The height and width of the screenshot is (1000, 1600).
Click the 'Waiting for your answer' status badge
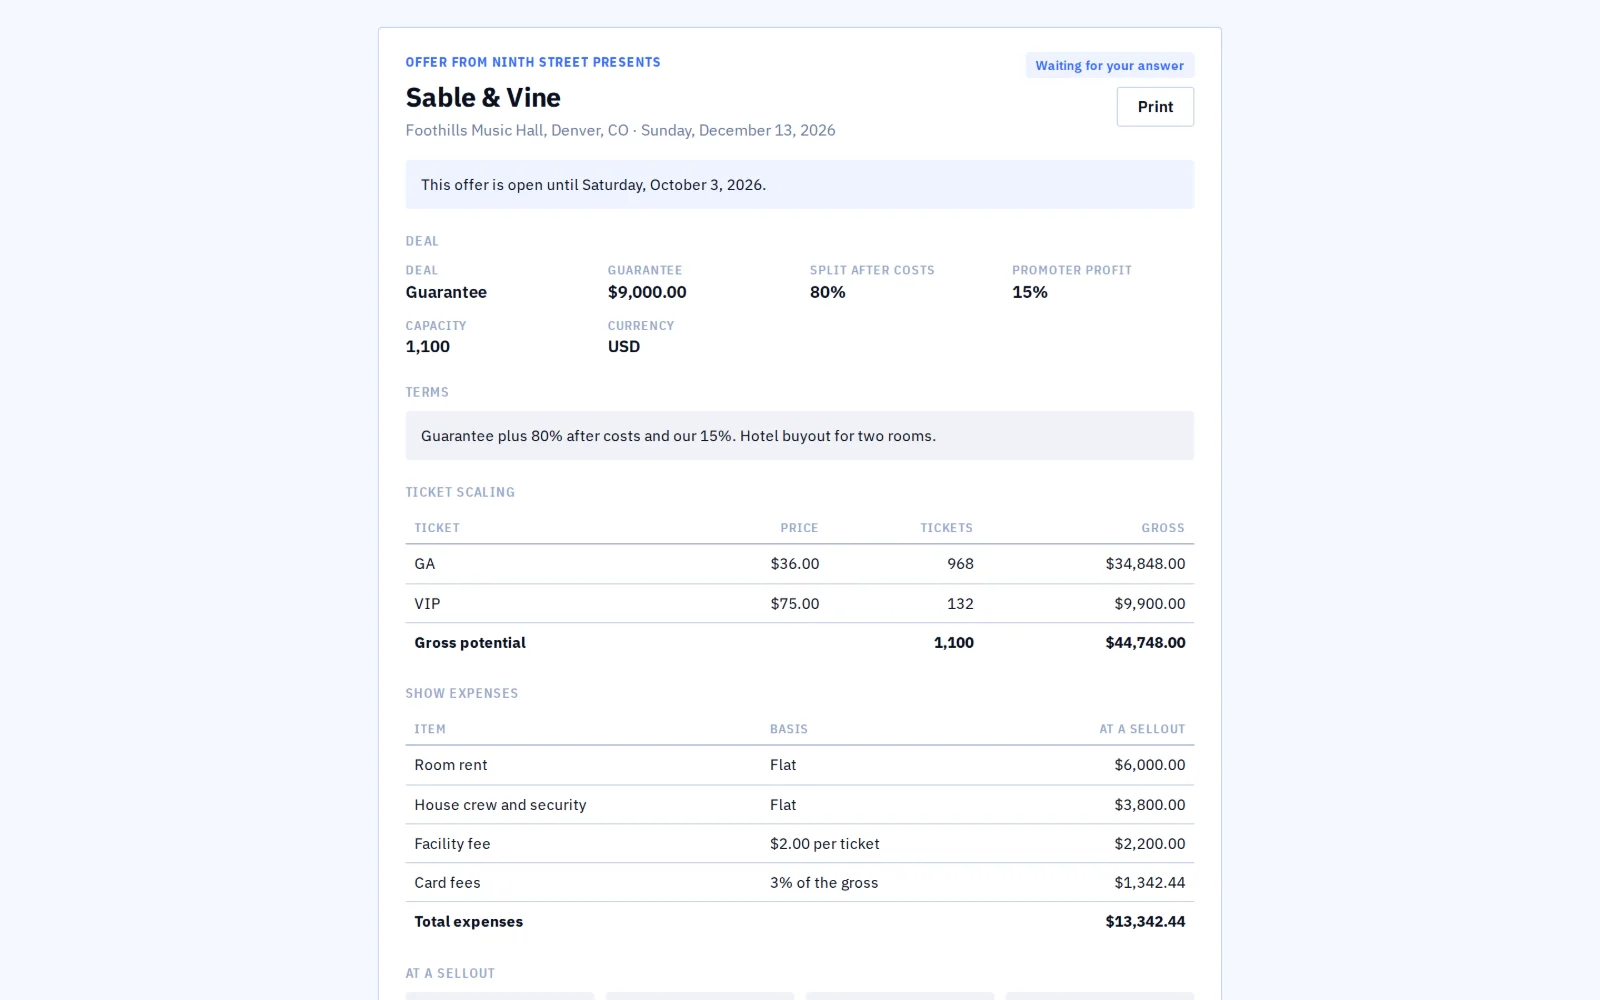(1109, 66)
